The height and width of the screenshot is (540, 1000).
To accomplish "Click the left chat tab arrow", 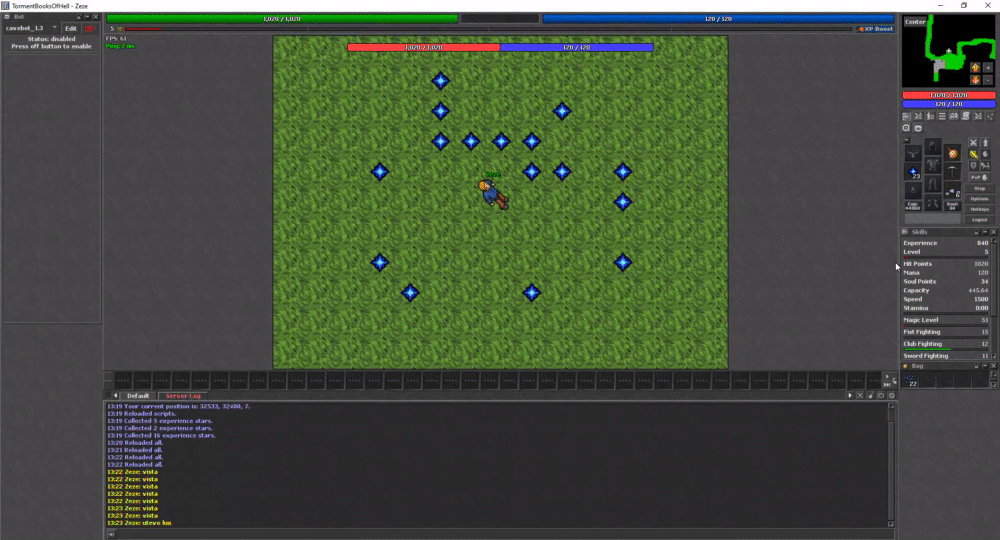I will pos(115,396).
